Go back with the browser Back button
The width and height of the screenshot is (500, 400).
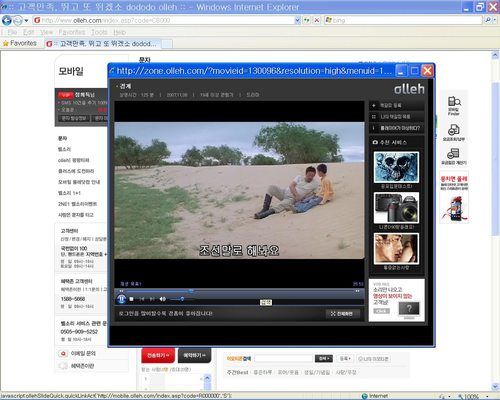pyautogui.click(x=7, y=20)
